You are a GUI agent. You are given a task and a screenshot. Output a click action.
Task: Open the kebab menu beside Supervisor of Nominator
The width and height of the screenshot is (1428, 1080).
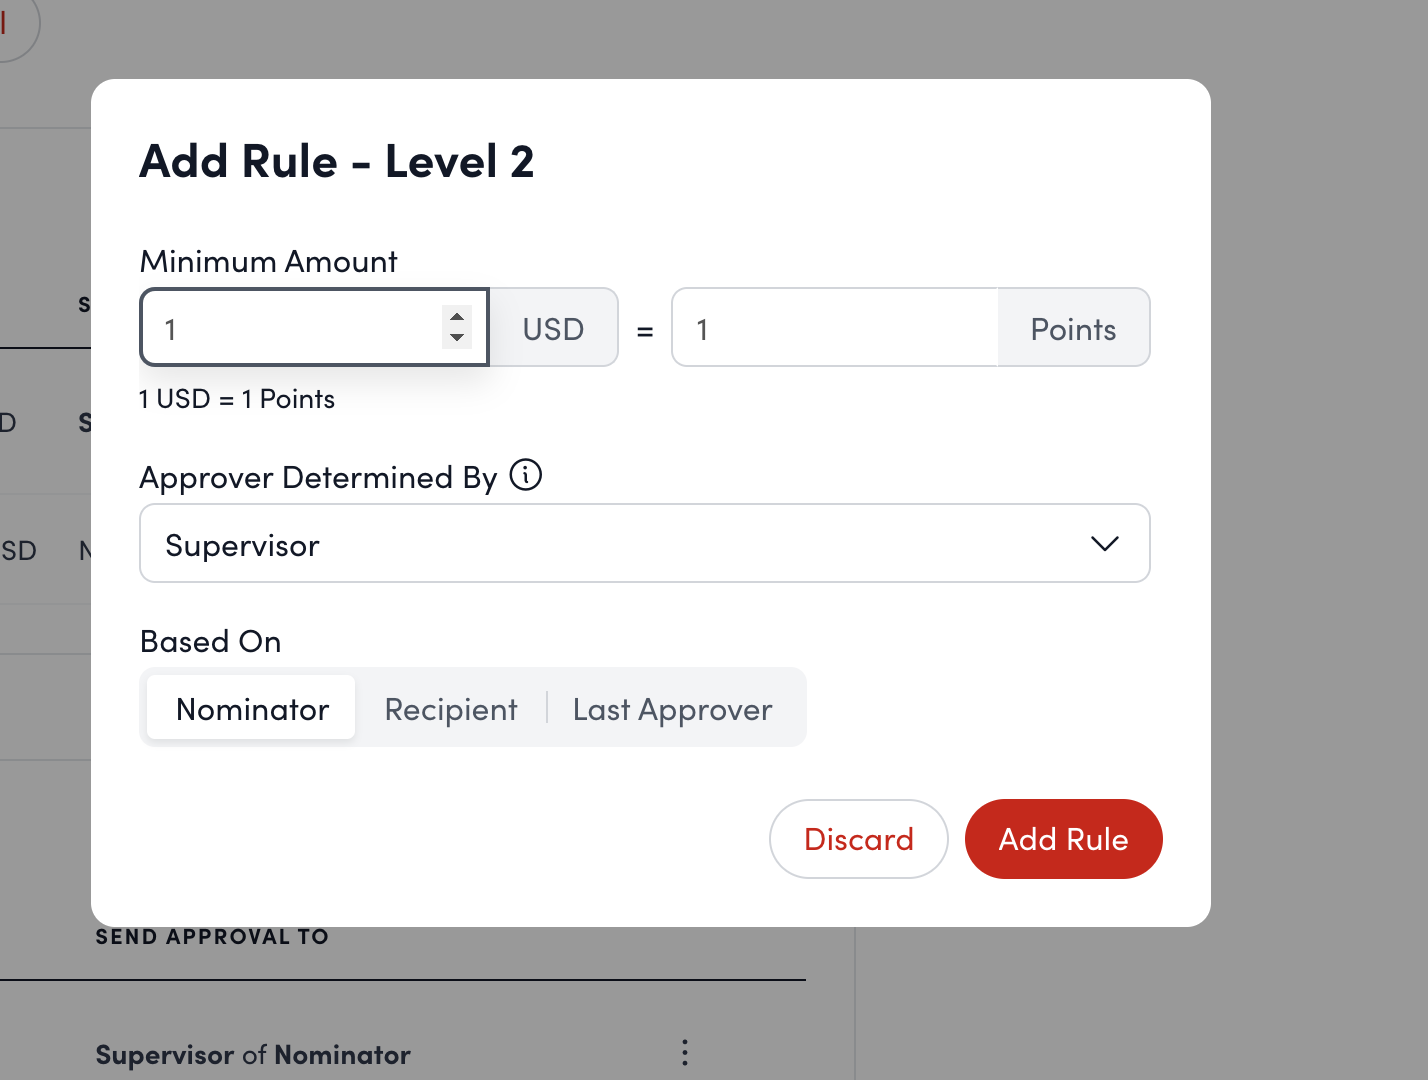685,1053
